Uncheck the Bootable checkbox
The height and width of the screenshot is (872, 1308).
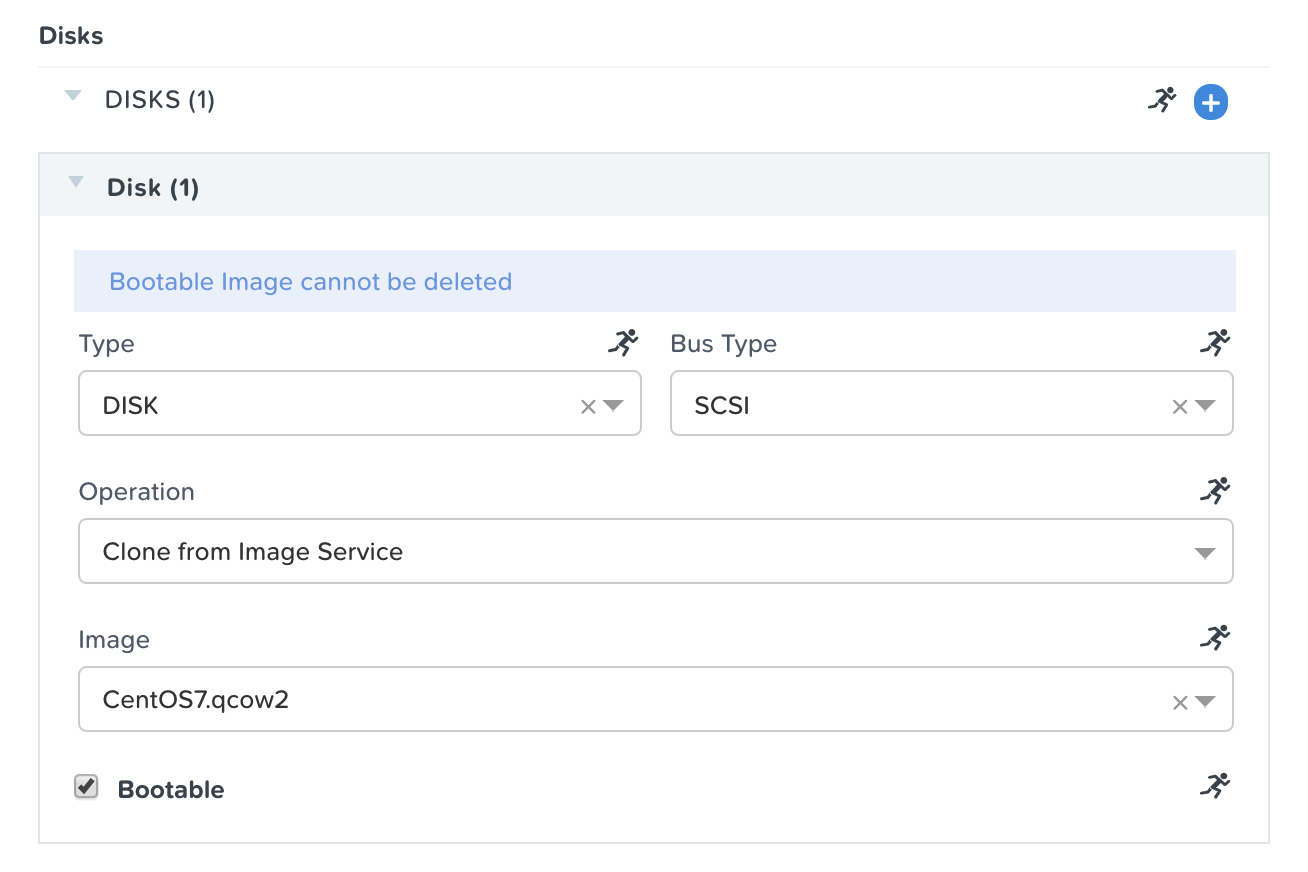pos(87,787)
